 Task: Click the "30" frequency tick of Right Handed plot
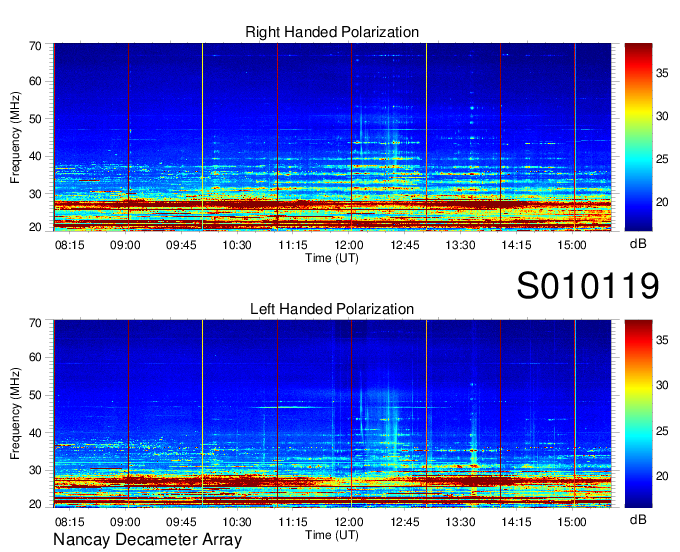35,194
